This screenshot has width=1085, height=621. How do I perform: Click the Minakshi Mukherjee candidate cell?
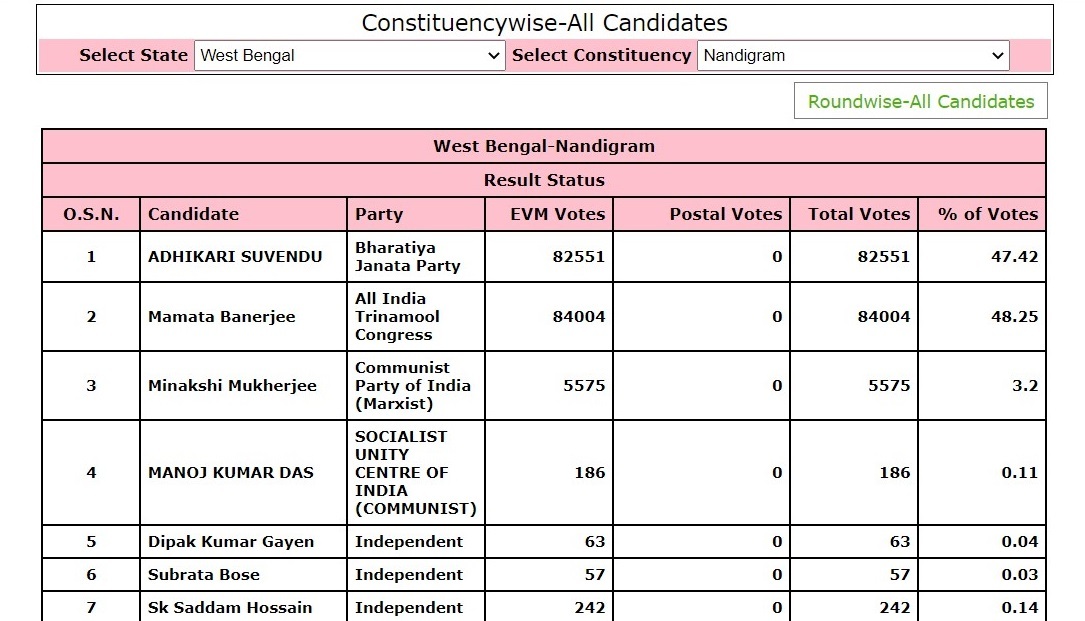(232, 386)
